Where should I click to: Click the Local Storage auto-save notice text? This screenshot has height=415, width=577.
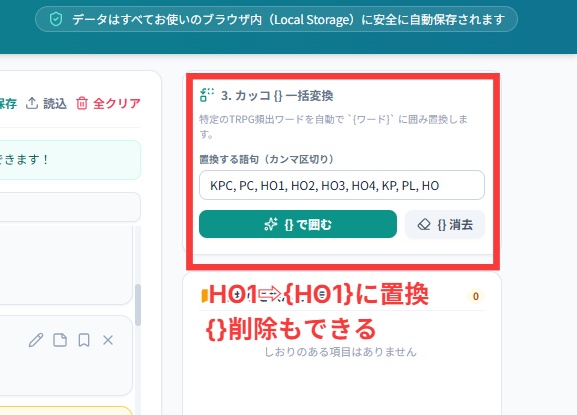(x=288, y=19)
